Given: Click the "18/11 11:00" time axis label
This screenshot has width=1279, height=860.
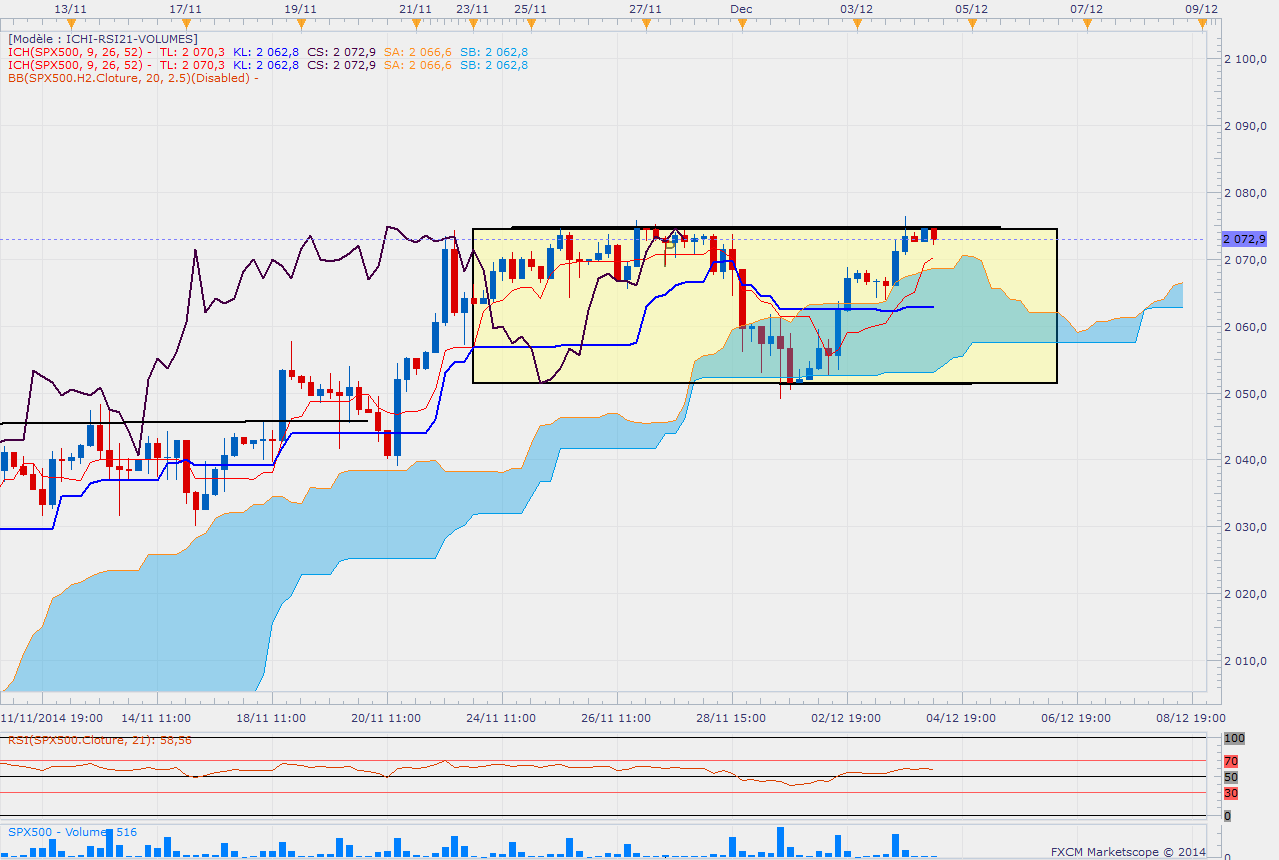Looking at the screenshot, I should 271,718.
